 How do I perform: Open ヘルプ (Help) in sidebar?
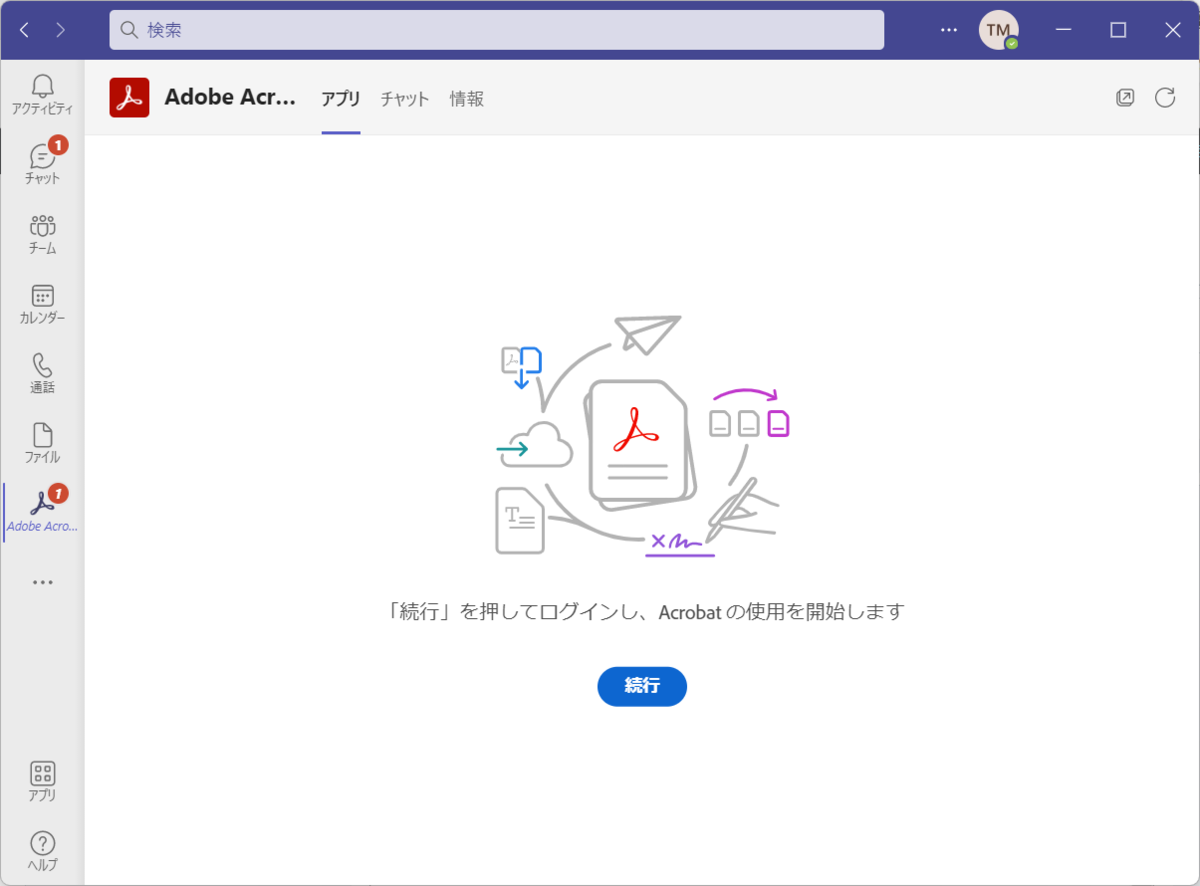(x=42, y=852)
